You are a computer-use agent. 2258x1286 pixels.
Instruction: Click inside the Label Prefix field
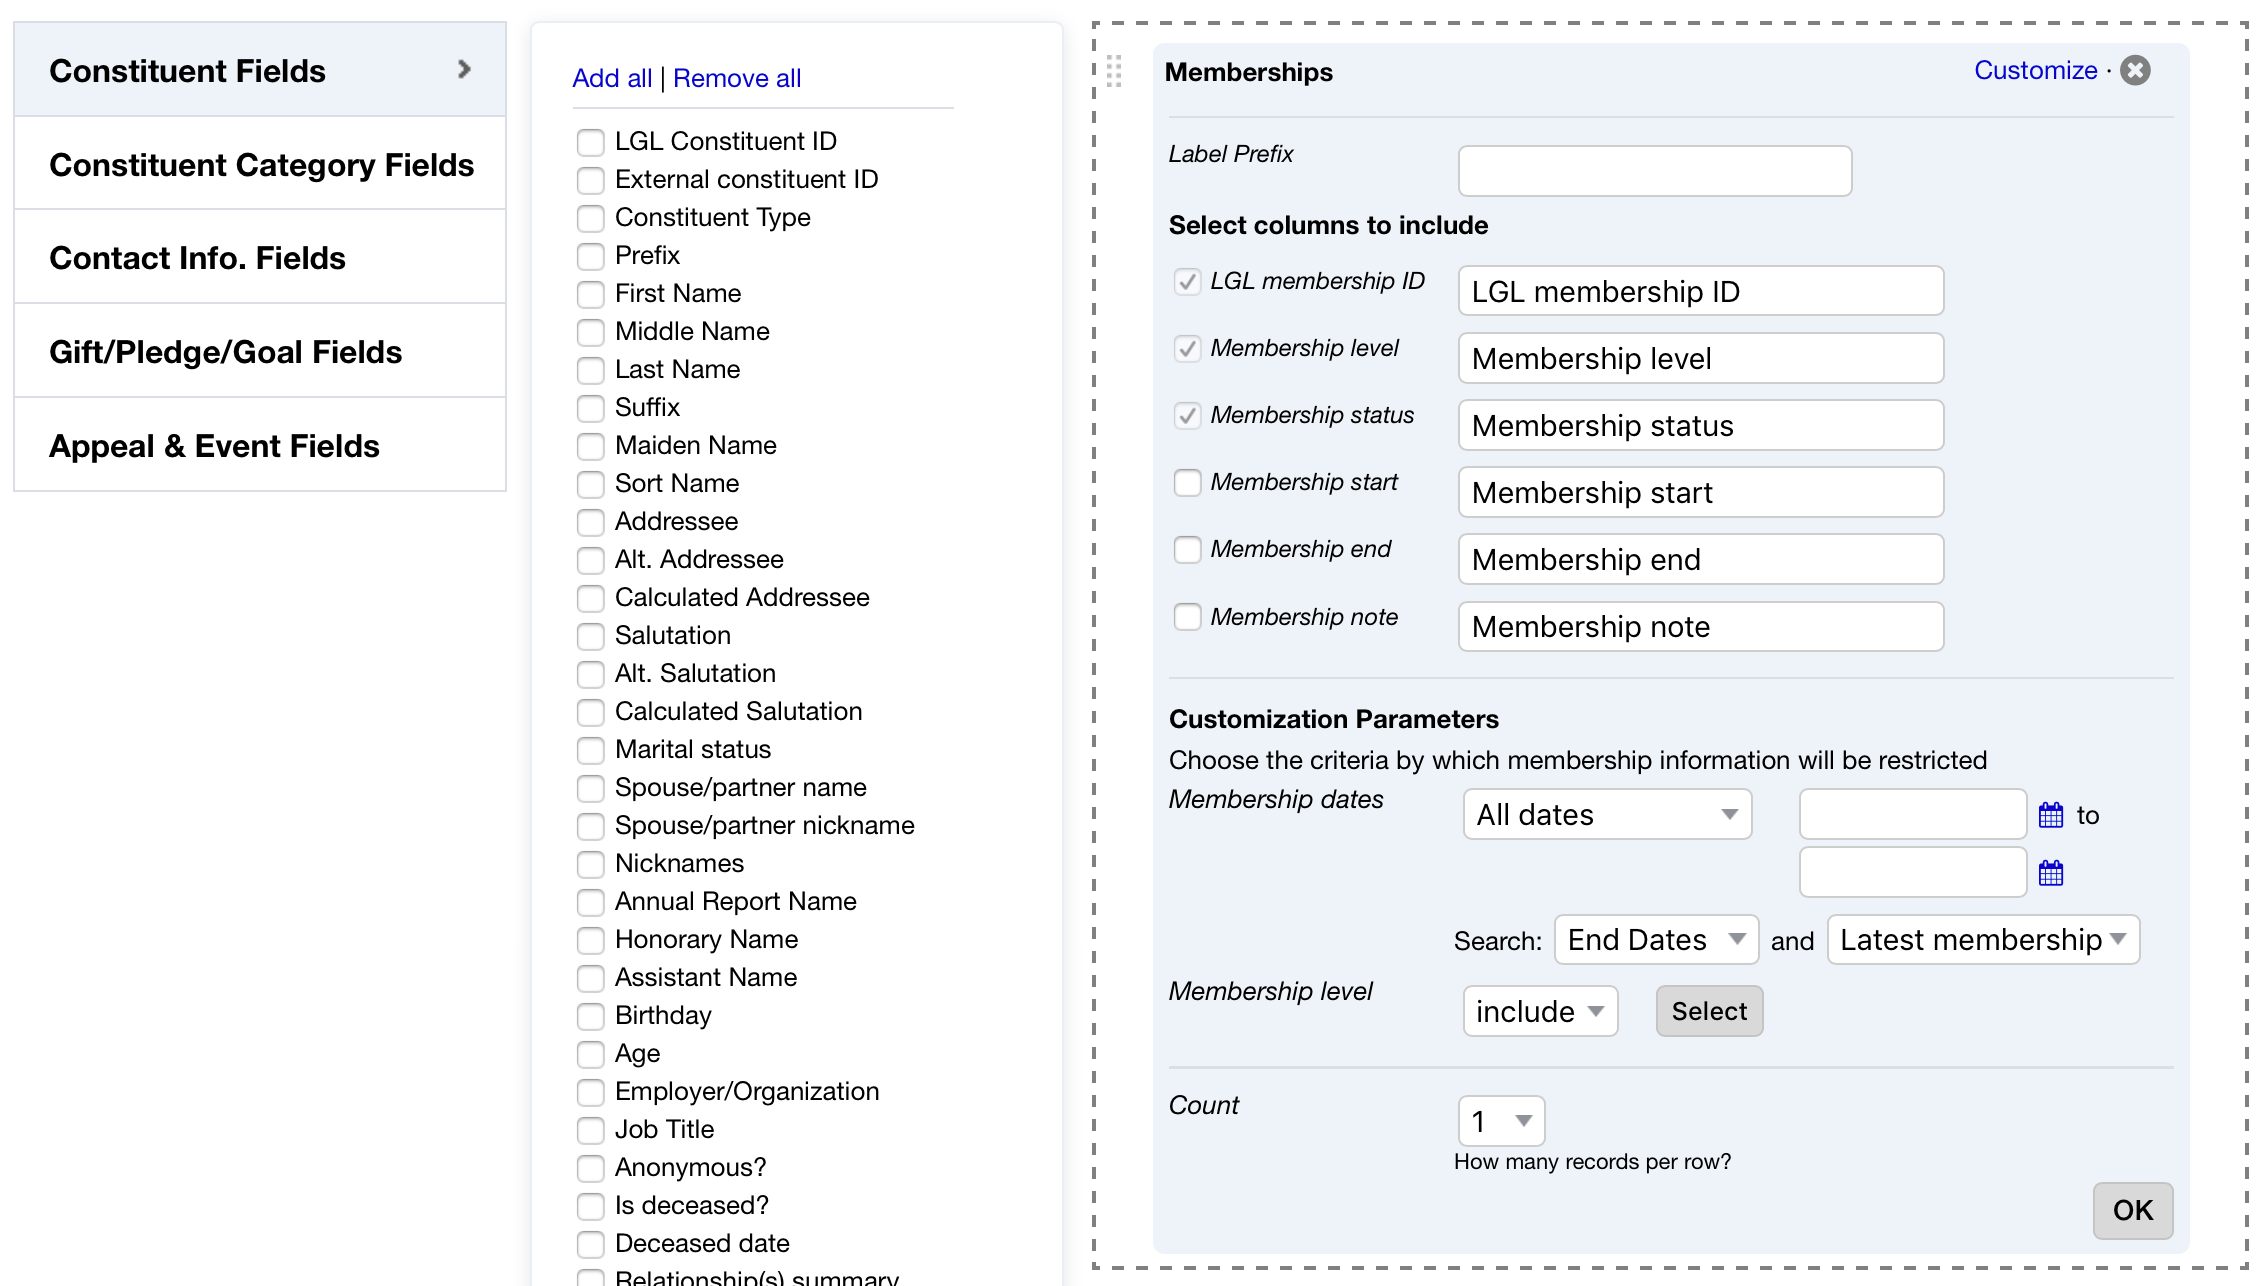[x=1654, y=170]
